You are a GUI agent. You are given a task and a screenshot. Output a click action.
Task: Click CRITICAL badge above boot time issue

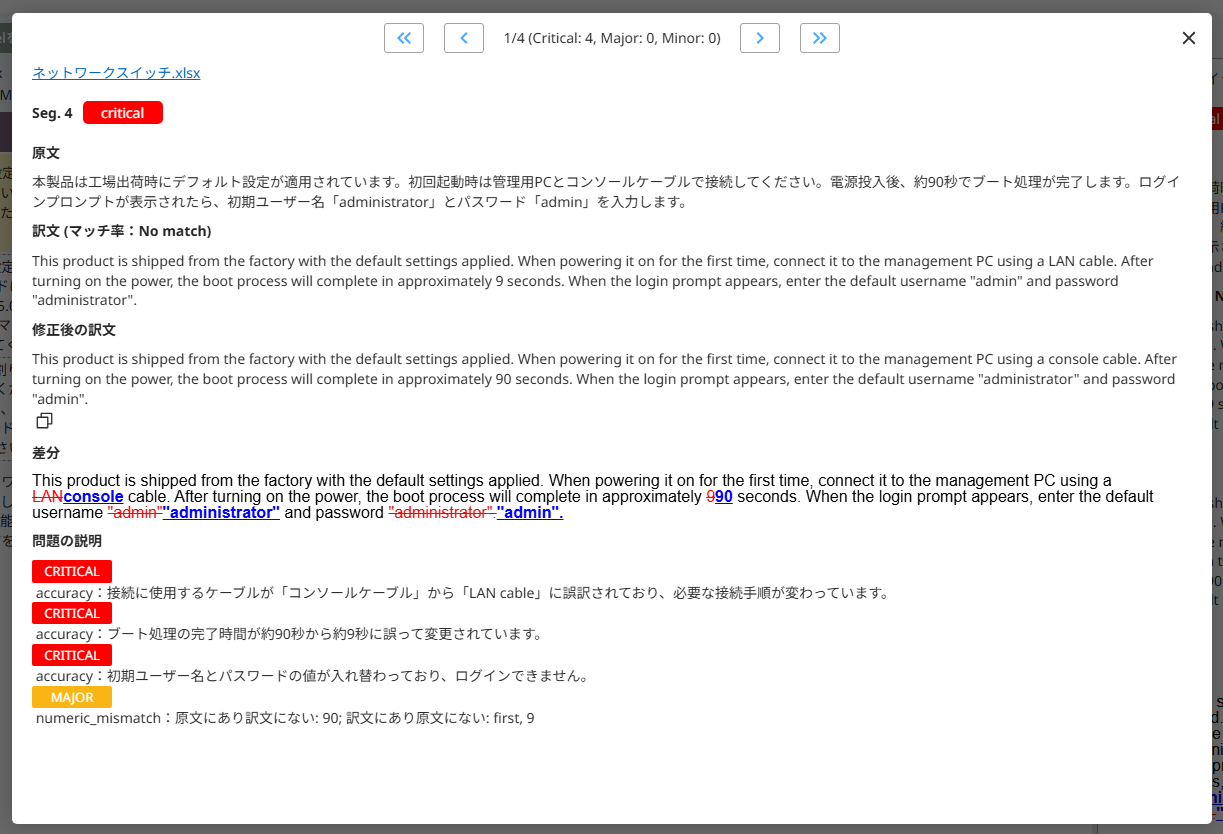(72, 613)
